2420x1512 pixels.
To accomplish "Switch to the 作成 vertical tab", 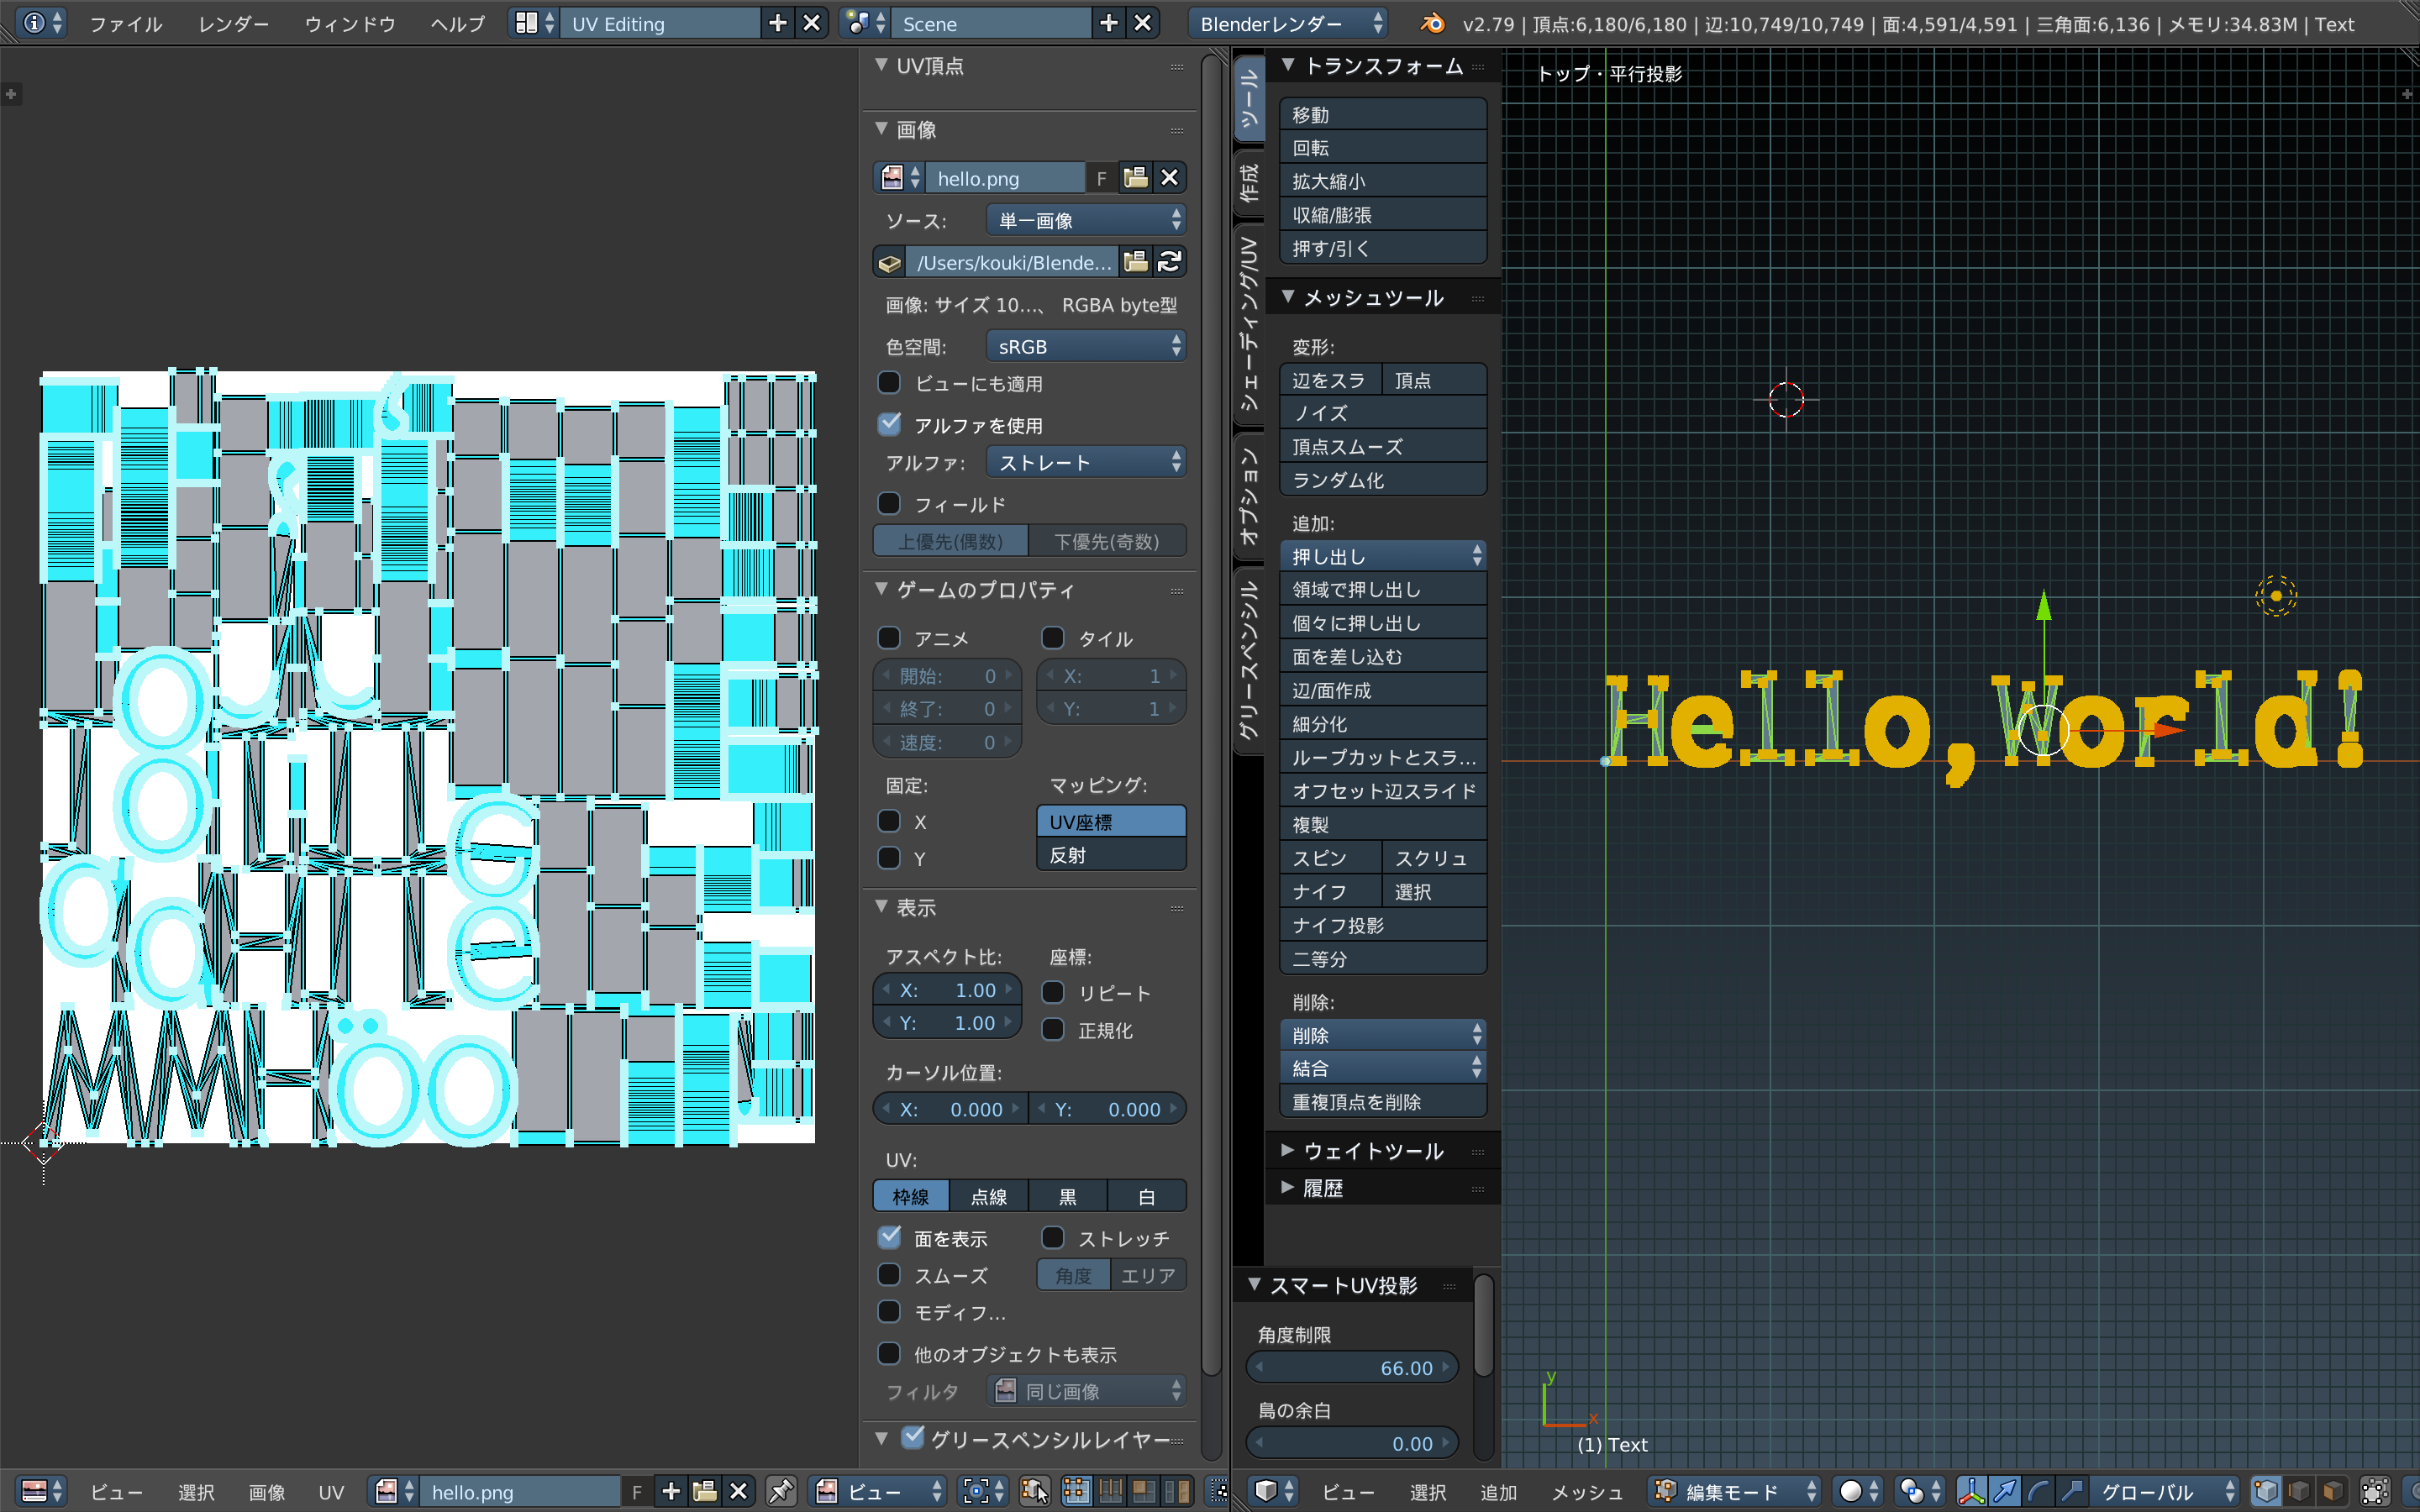I will [1249, 183].
